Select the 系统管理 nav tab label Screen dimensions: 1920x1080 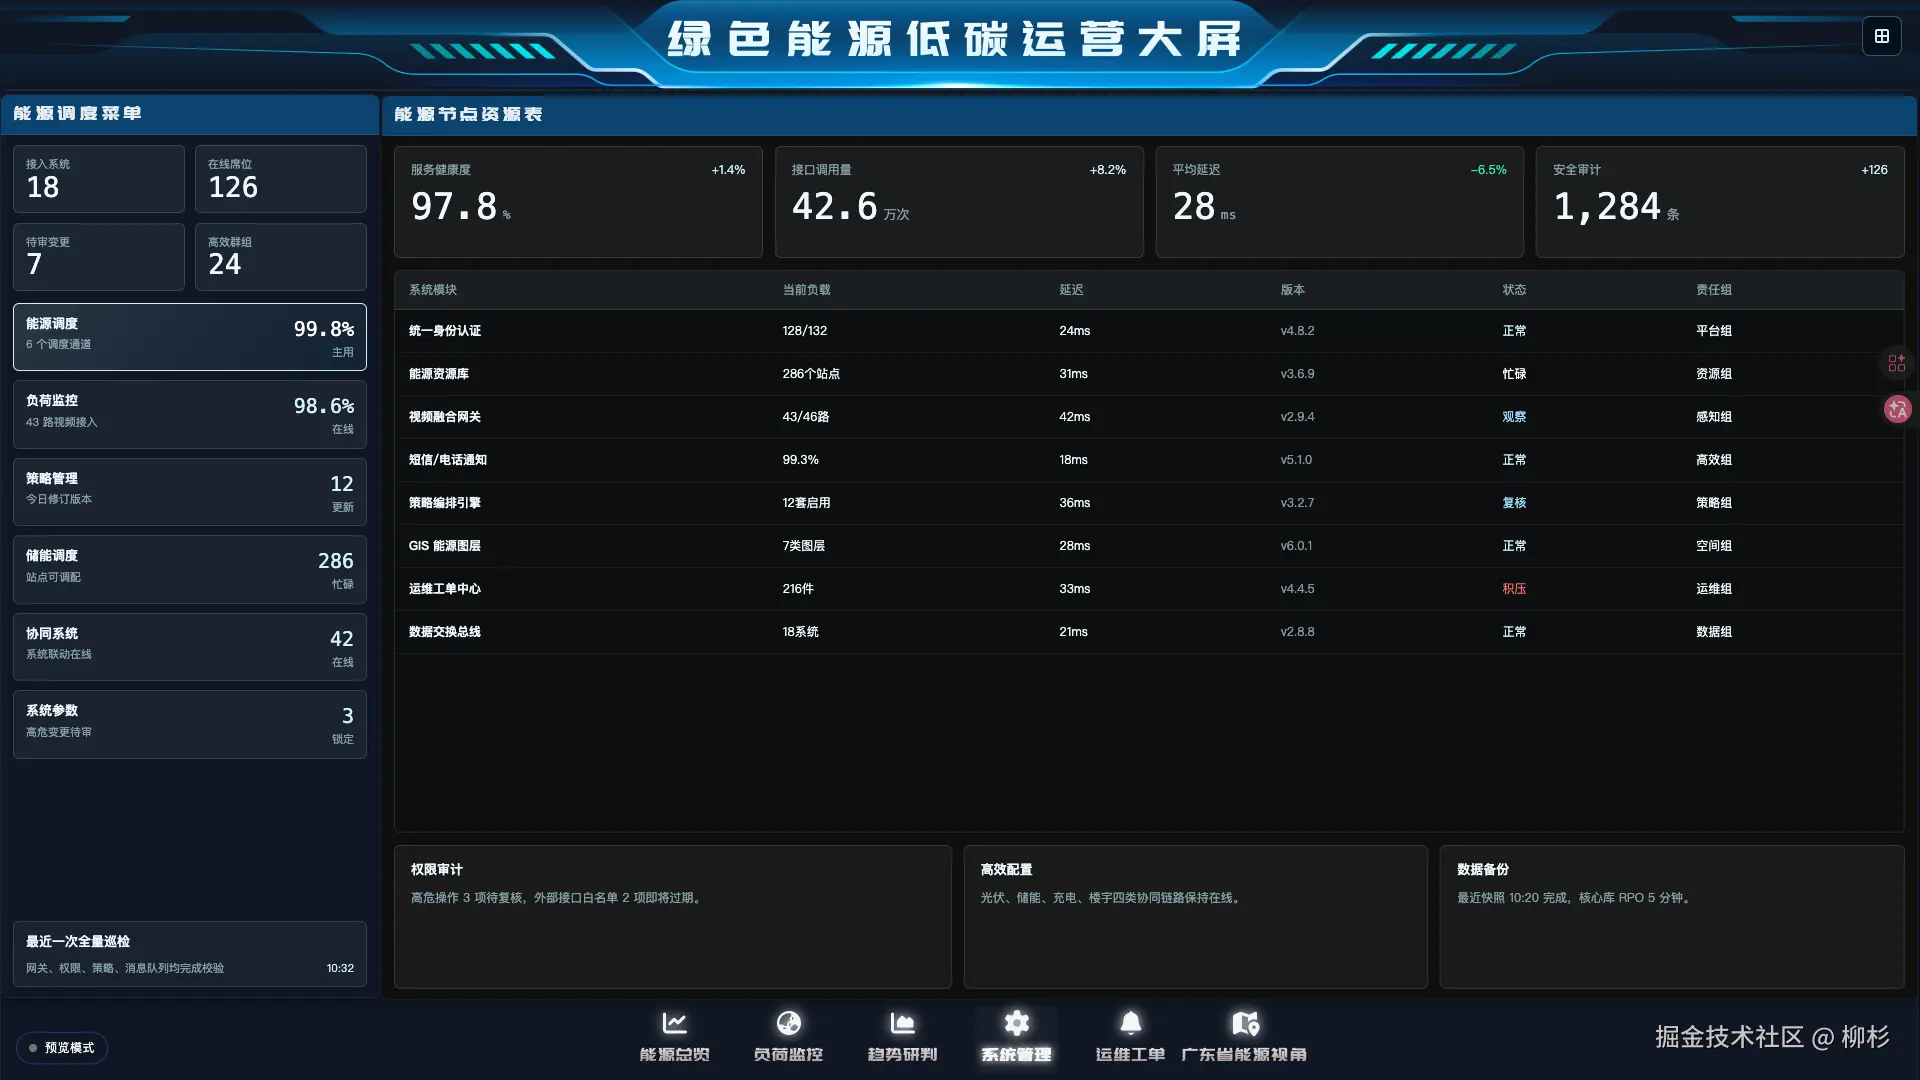1017,1055
